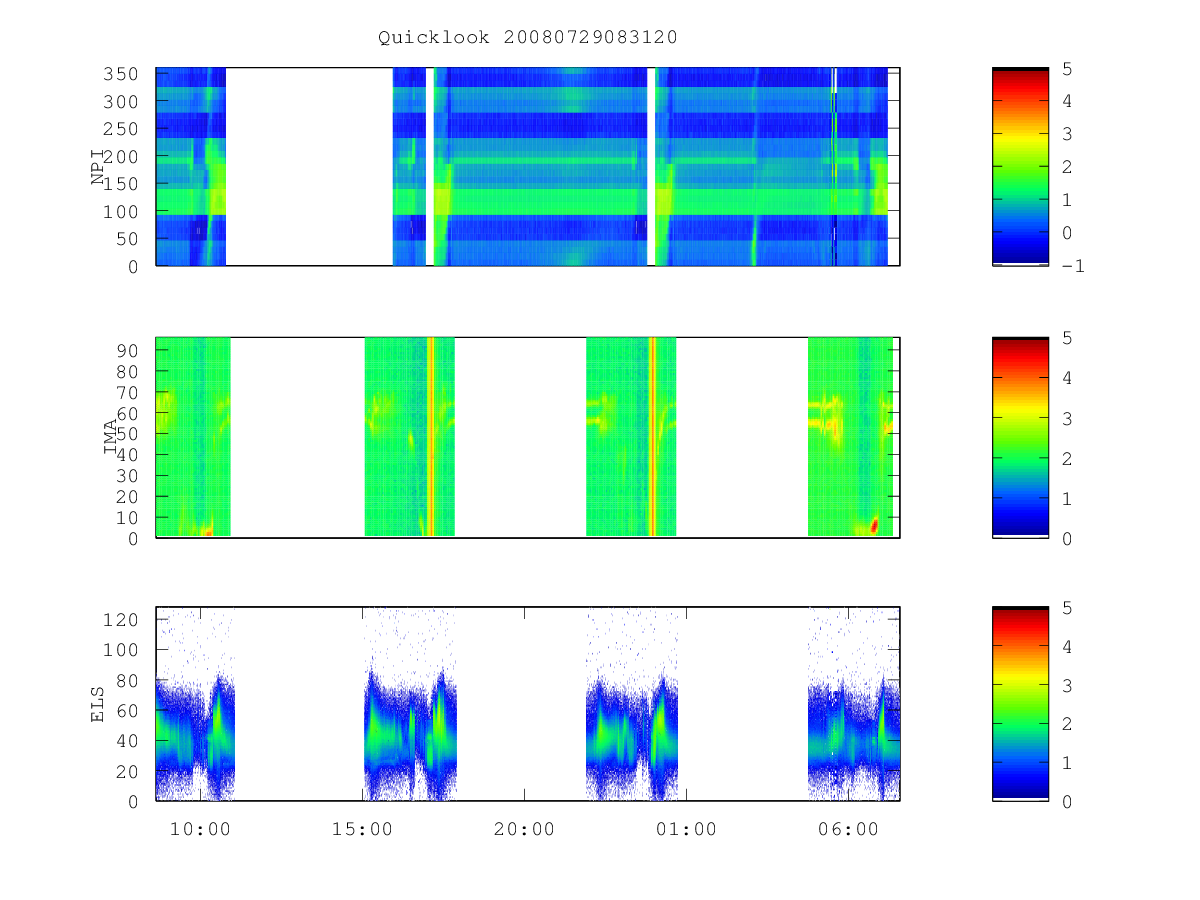
Task: Click the 0 label on the ELS colorbar
Action: tap(1069, 801)
